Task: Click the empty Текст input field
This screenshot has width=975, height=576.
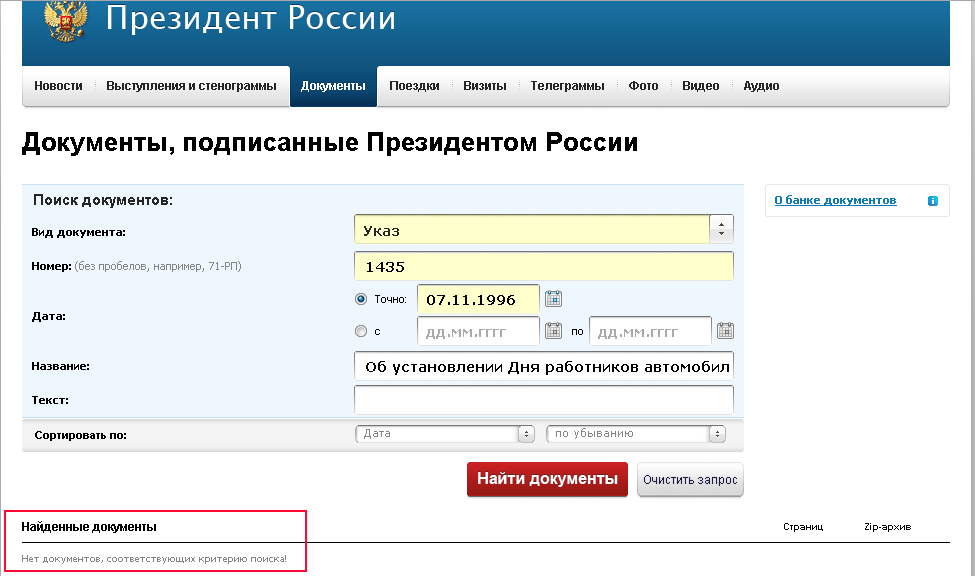Action: [544, 399]
